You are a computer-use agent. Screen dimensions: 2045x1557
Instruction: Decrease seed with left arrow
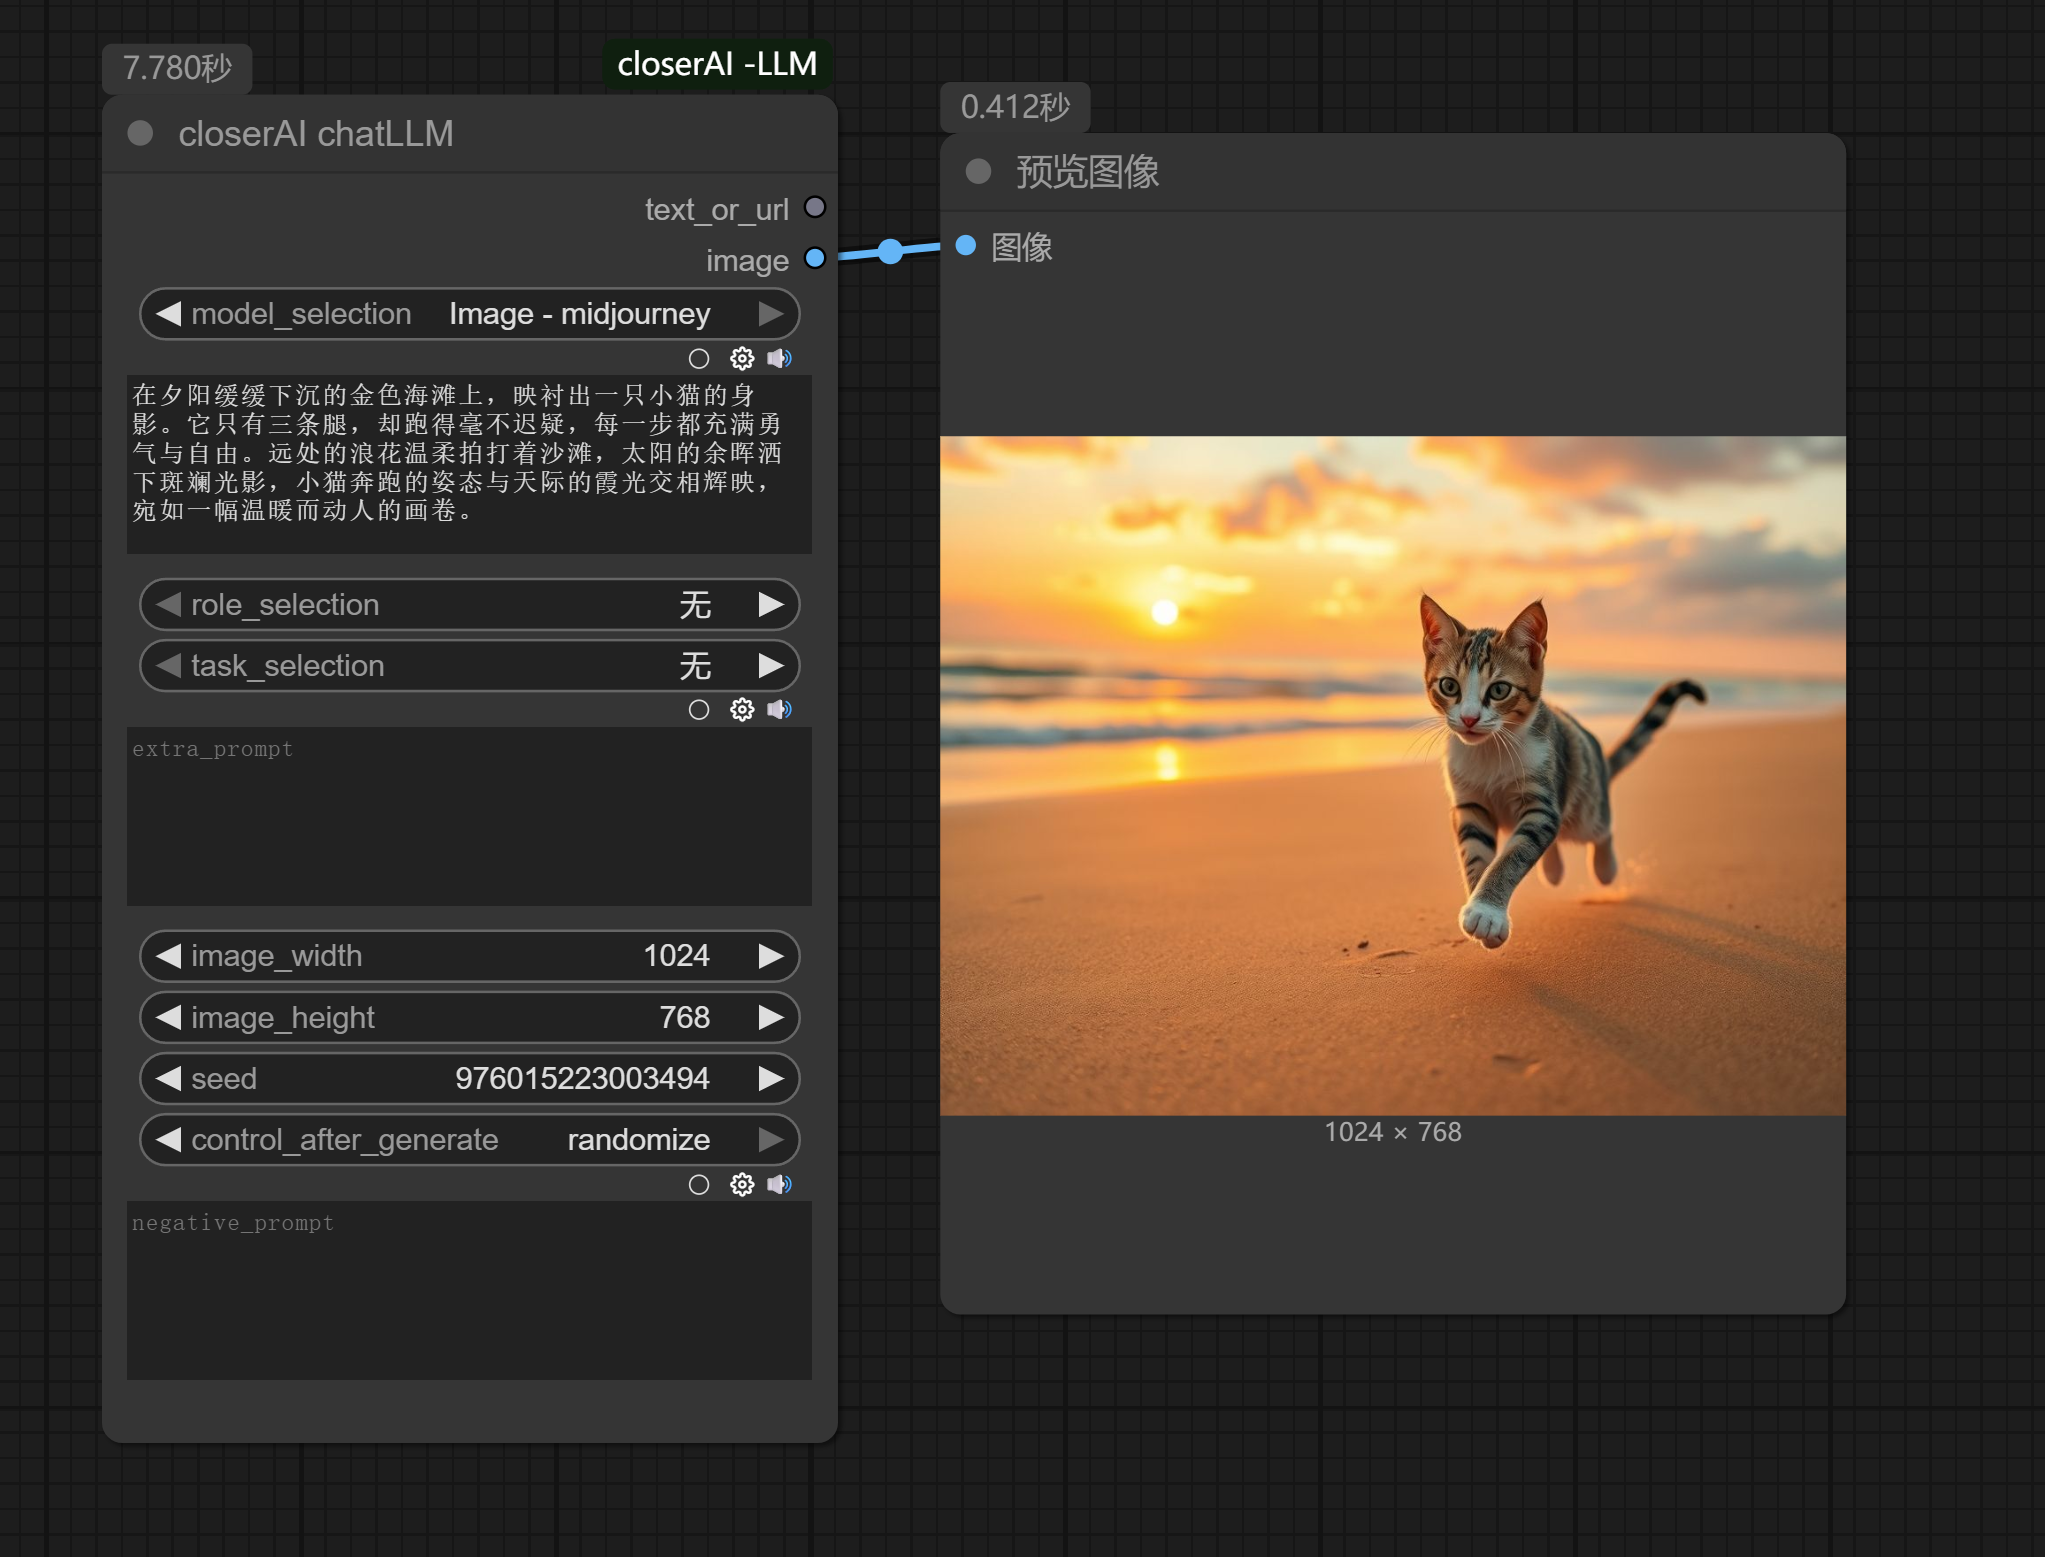[x=168, y=1079]
